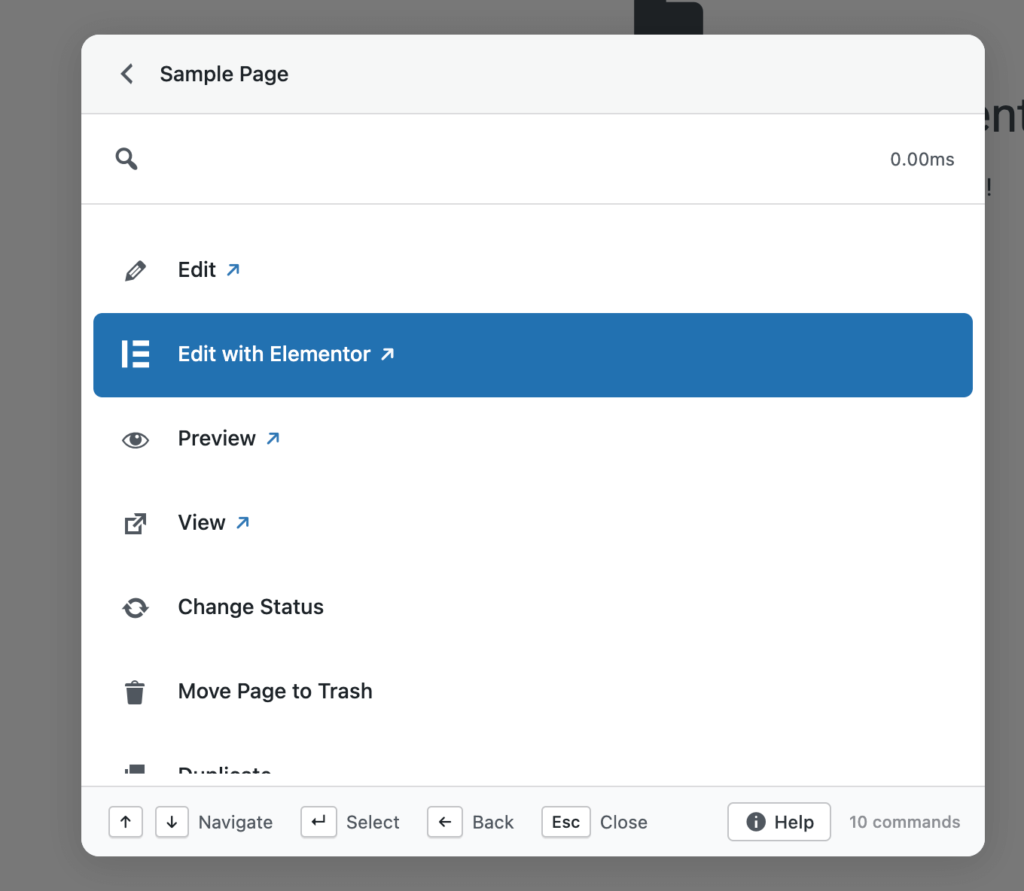1024x891 pixels.
Task: Choose Move Page to Trash
Action: pyautogui.click(x=275, y=690)
